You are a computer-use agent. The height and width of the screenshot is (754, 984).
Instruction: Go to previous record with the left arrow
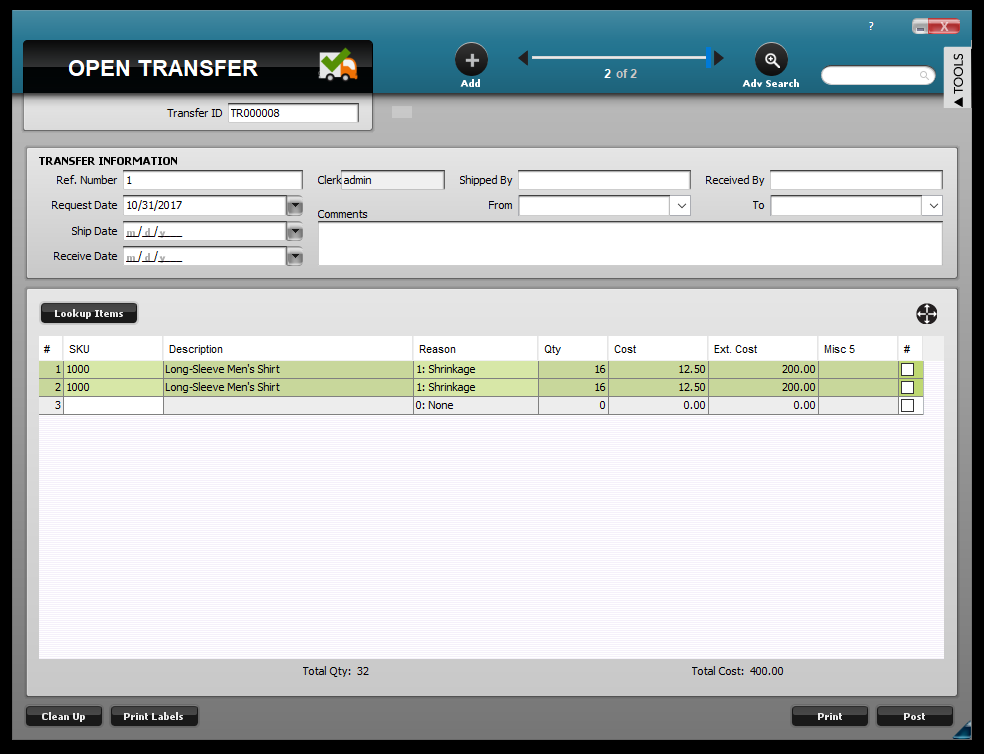click(x=523, y=57)
